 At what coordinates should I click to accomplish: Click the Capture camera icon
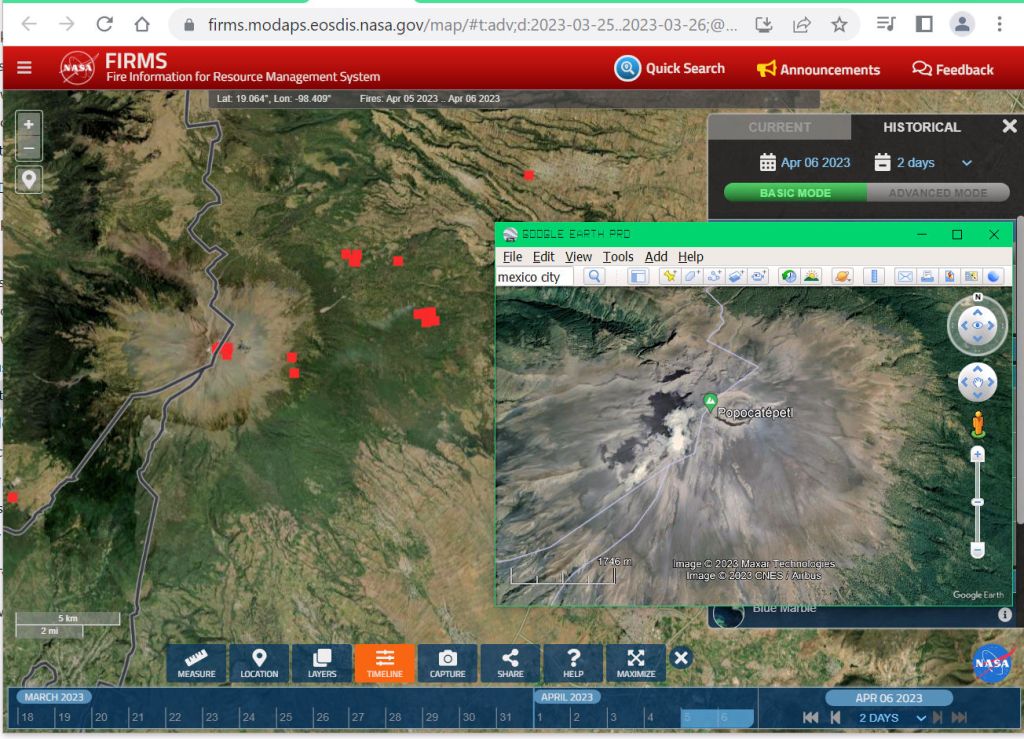click(447, 662)
